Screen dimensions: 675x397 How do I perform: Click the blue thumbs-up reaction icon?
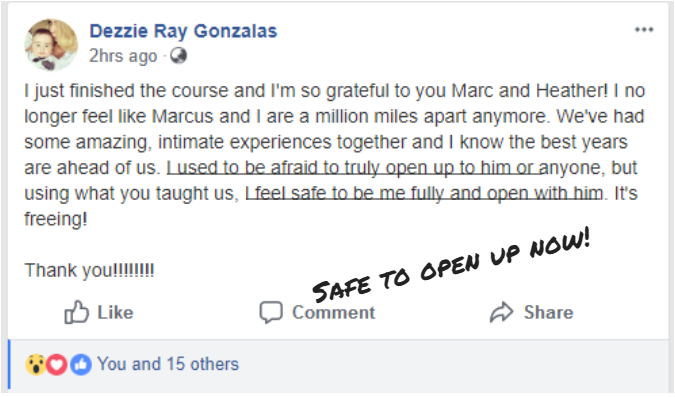point(81,365)
